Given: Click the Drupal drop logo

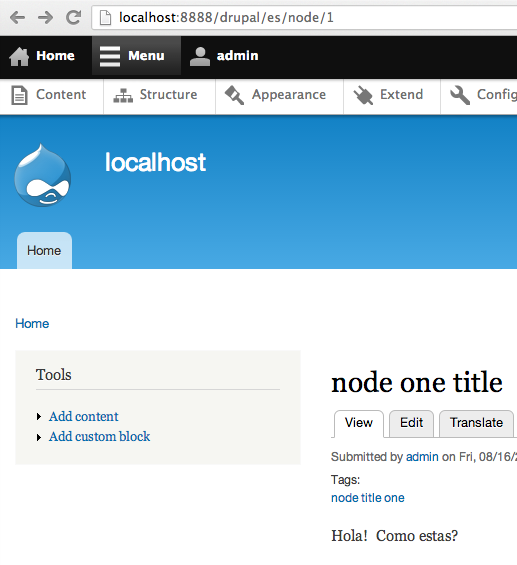Looking at the screenshot, I should [x=43, y=175].
